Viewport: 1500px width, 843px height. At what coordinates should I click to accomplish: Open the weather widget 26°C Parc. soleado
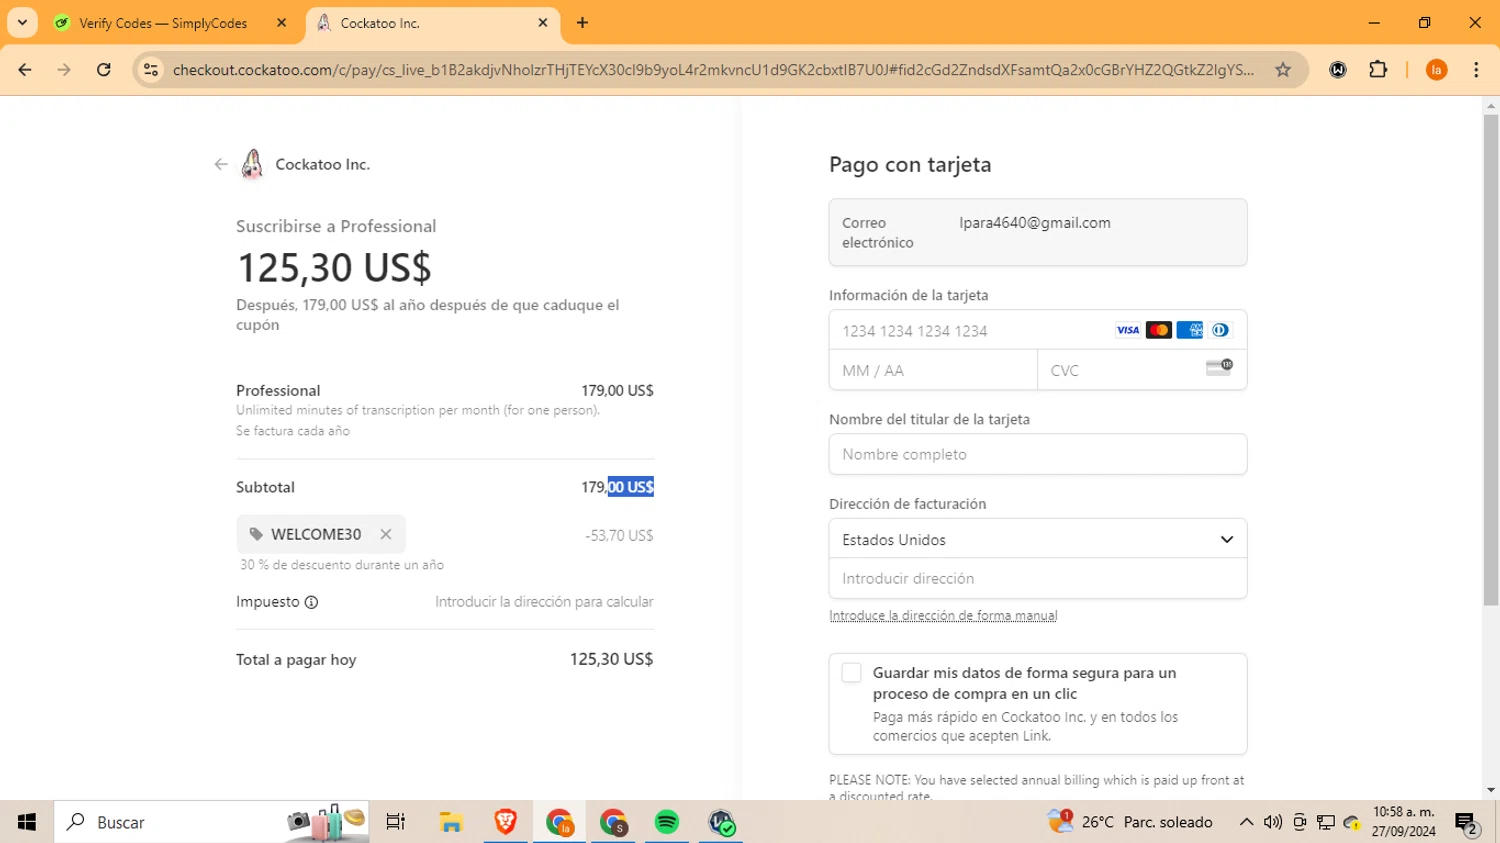(x=1130, y=822)
